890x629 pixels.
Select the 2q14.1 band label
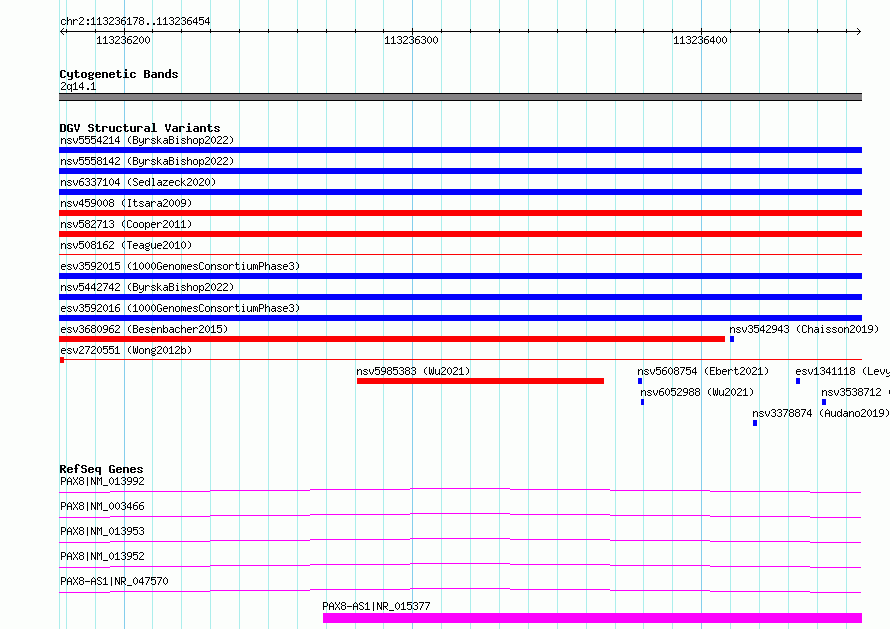click(78, 86)
